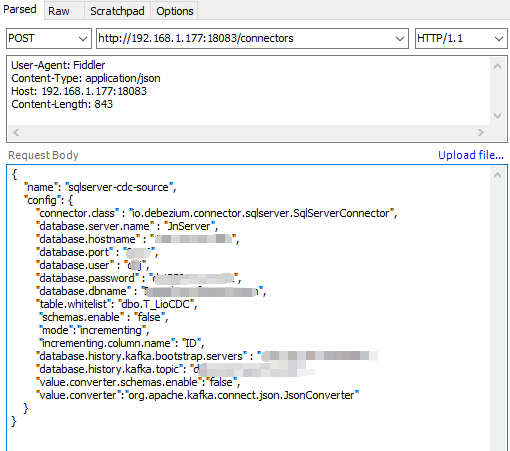
Task: Click the Request Body label
Action: (43, 155)
